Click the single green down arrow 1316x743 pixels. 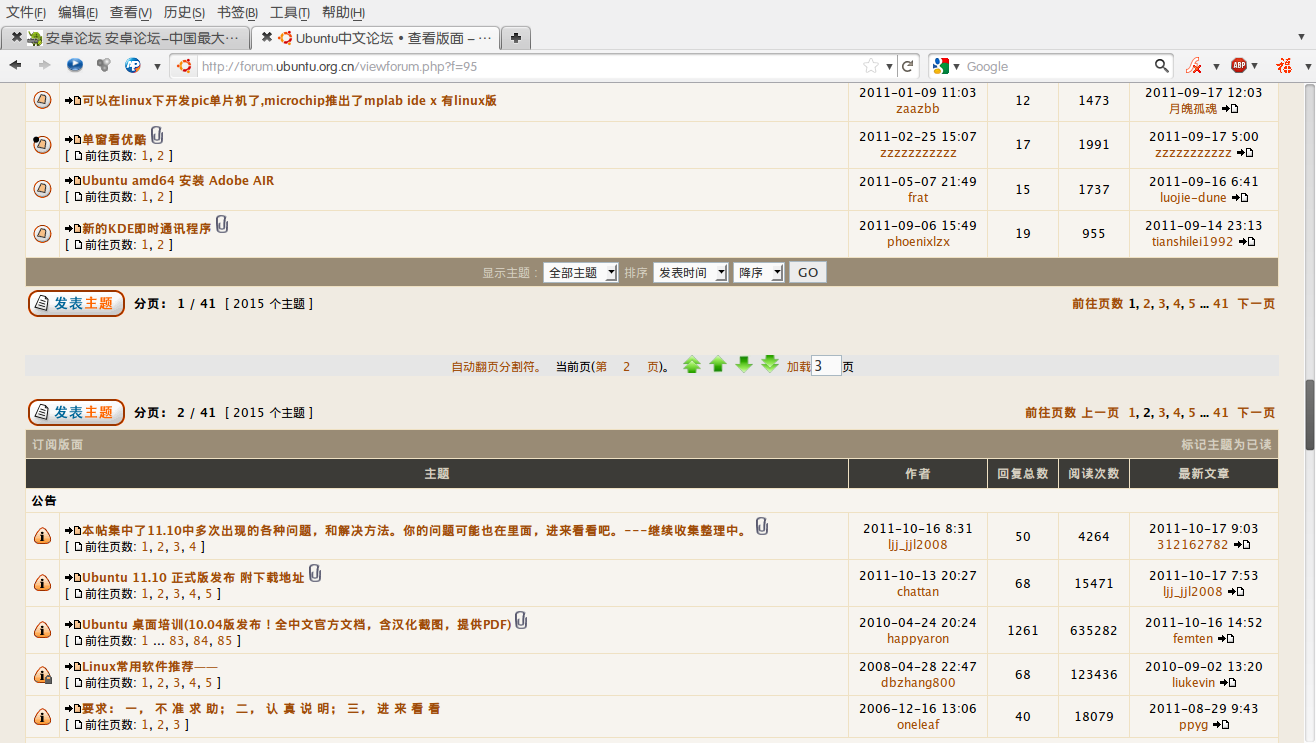pyautogui.click(x=743, y=365)
